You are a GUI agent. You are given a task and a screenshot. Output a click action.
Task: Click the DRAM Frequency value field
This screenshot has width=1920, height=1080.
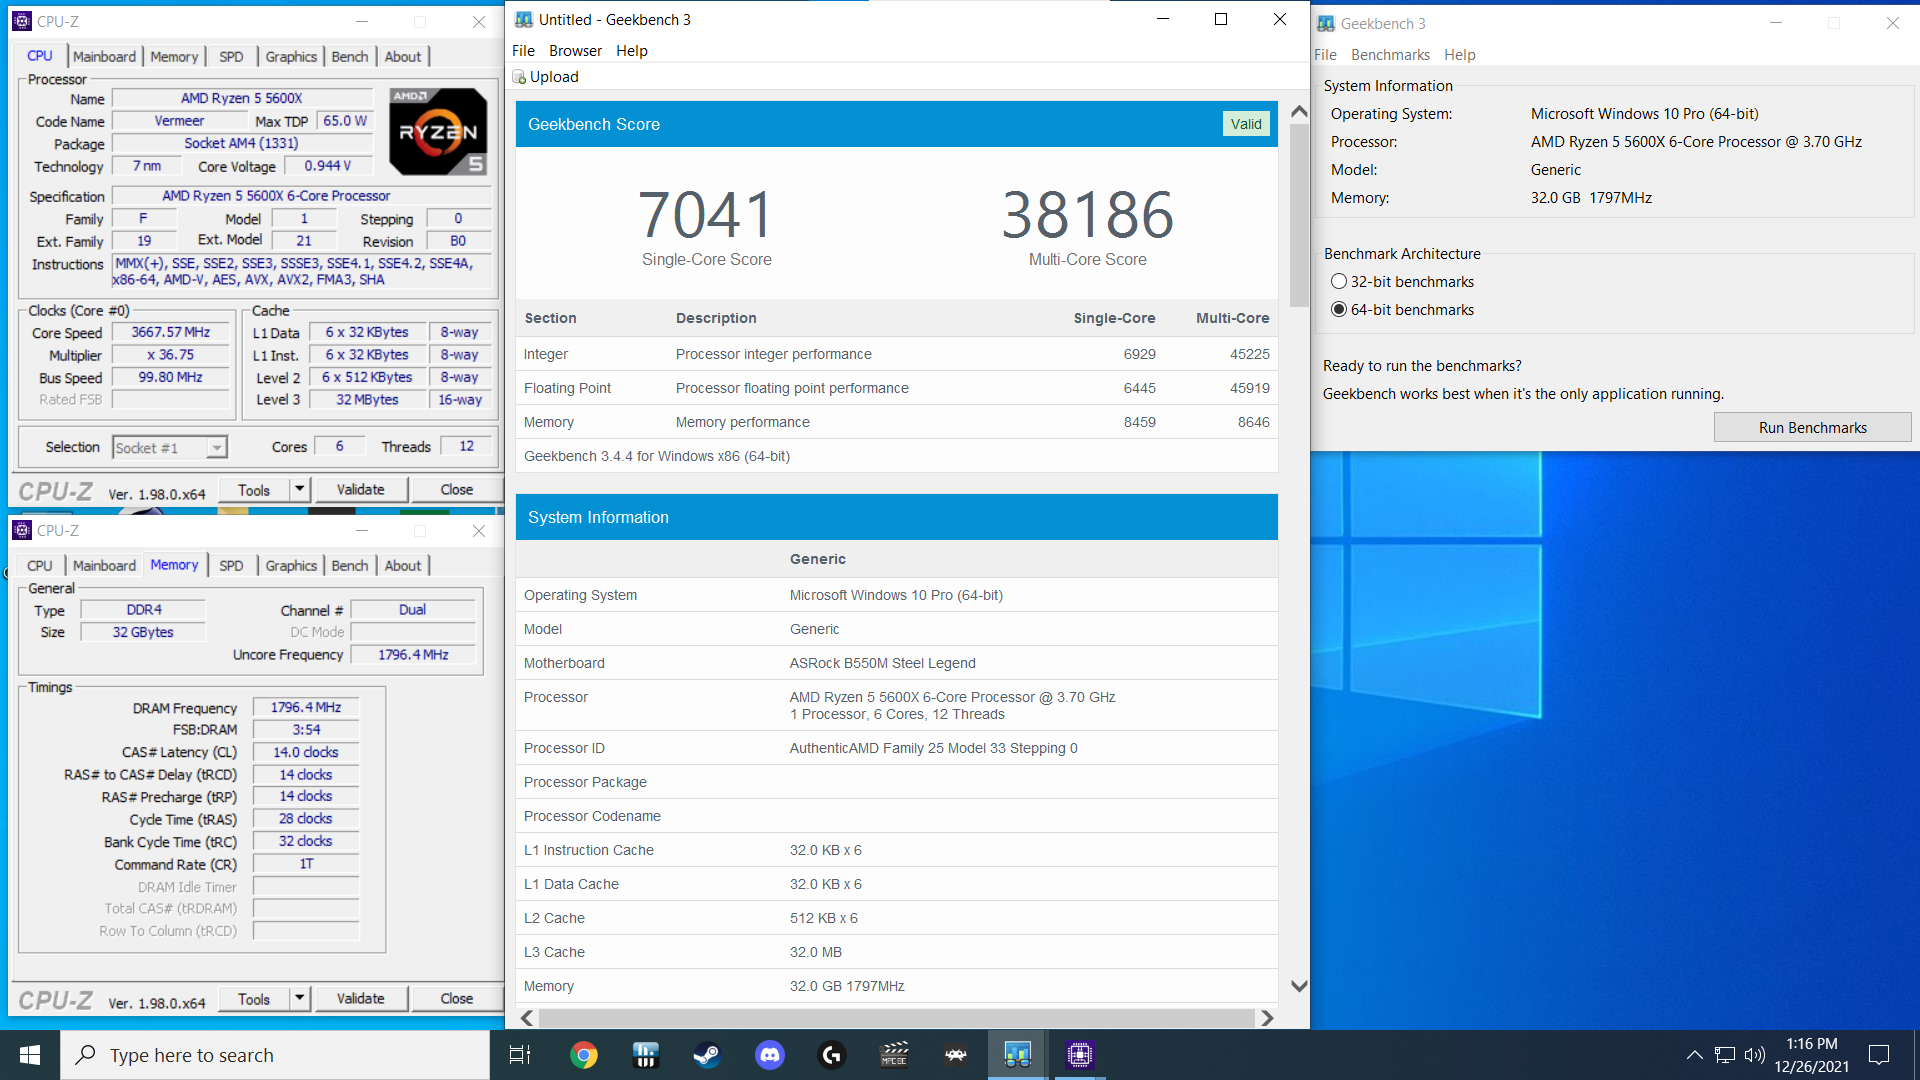pyautogui.click(x=306, y=707)
